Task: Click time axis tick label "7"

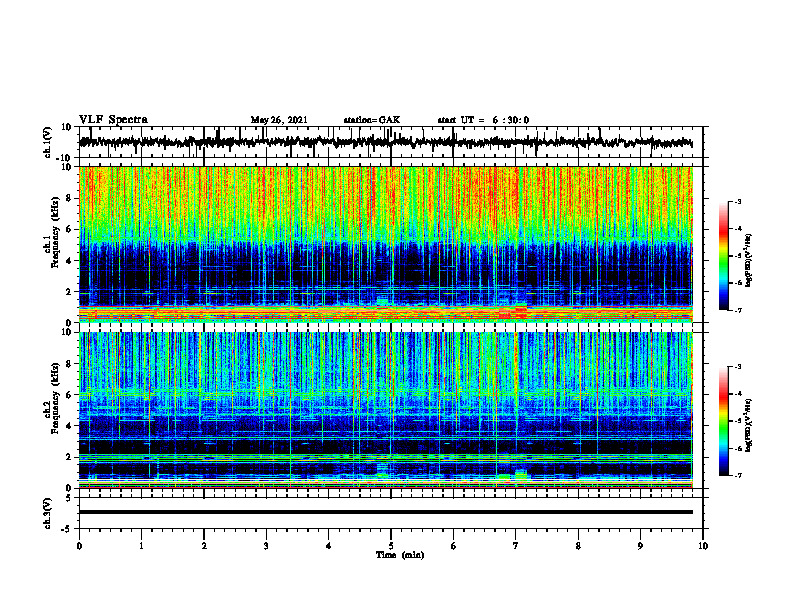Action: 516,546
